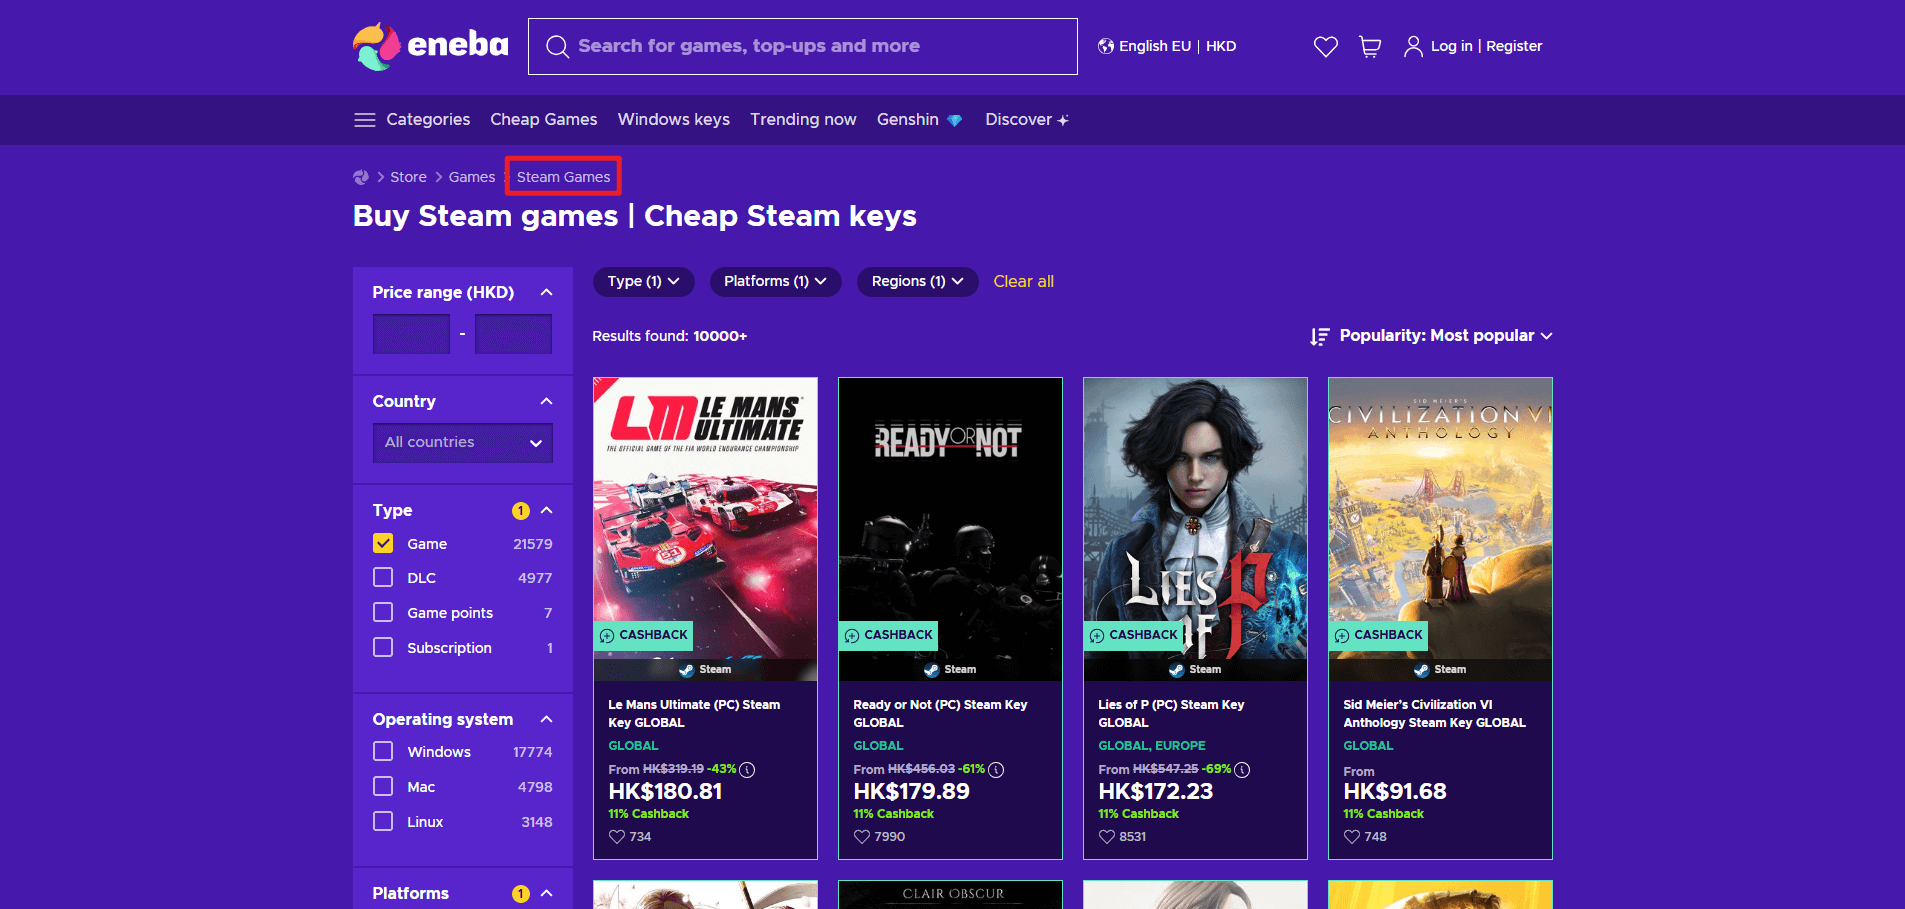Click the CASHBACK badge on Lies of P
This screenshot has height=909, width=1905.
[1134, 635]
